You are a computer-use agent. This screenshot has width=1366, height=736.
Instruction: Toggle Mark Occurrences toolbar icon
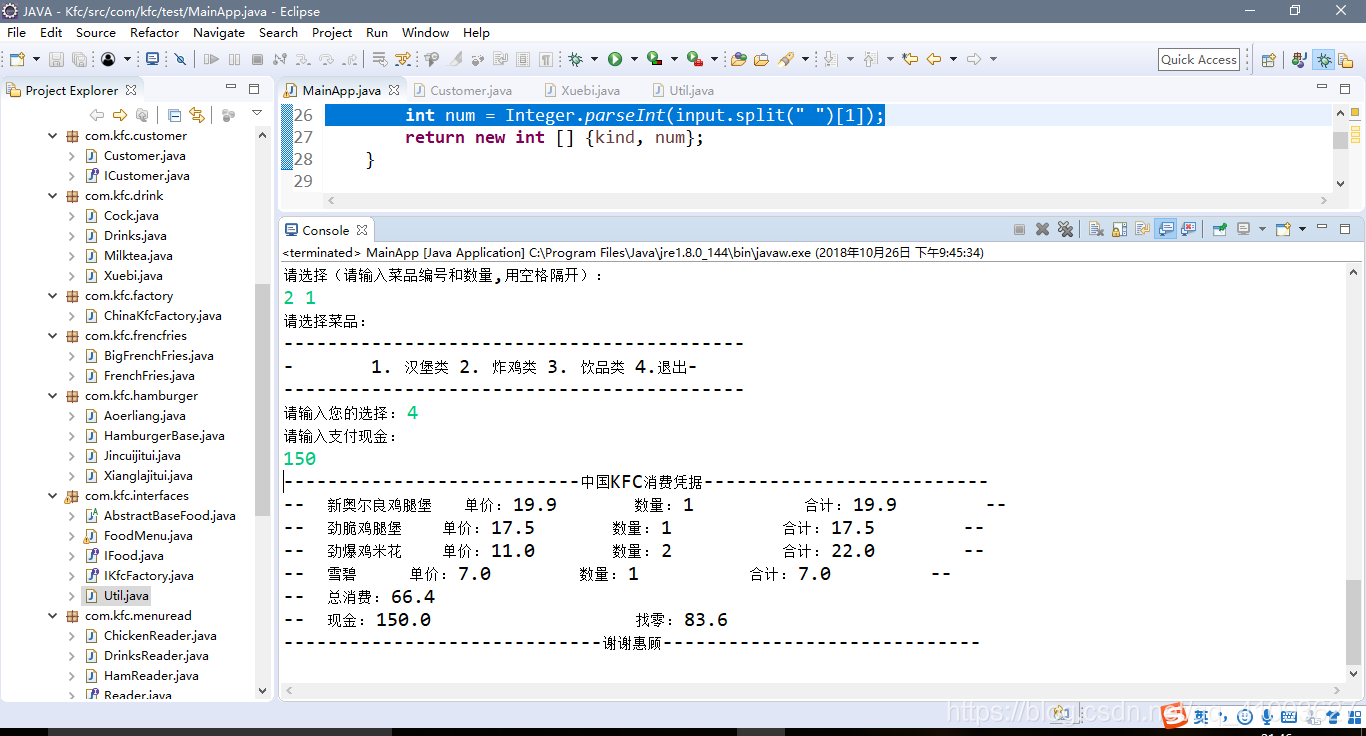[x=455, y=59]
